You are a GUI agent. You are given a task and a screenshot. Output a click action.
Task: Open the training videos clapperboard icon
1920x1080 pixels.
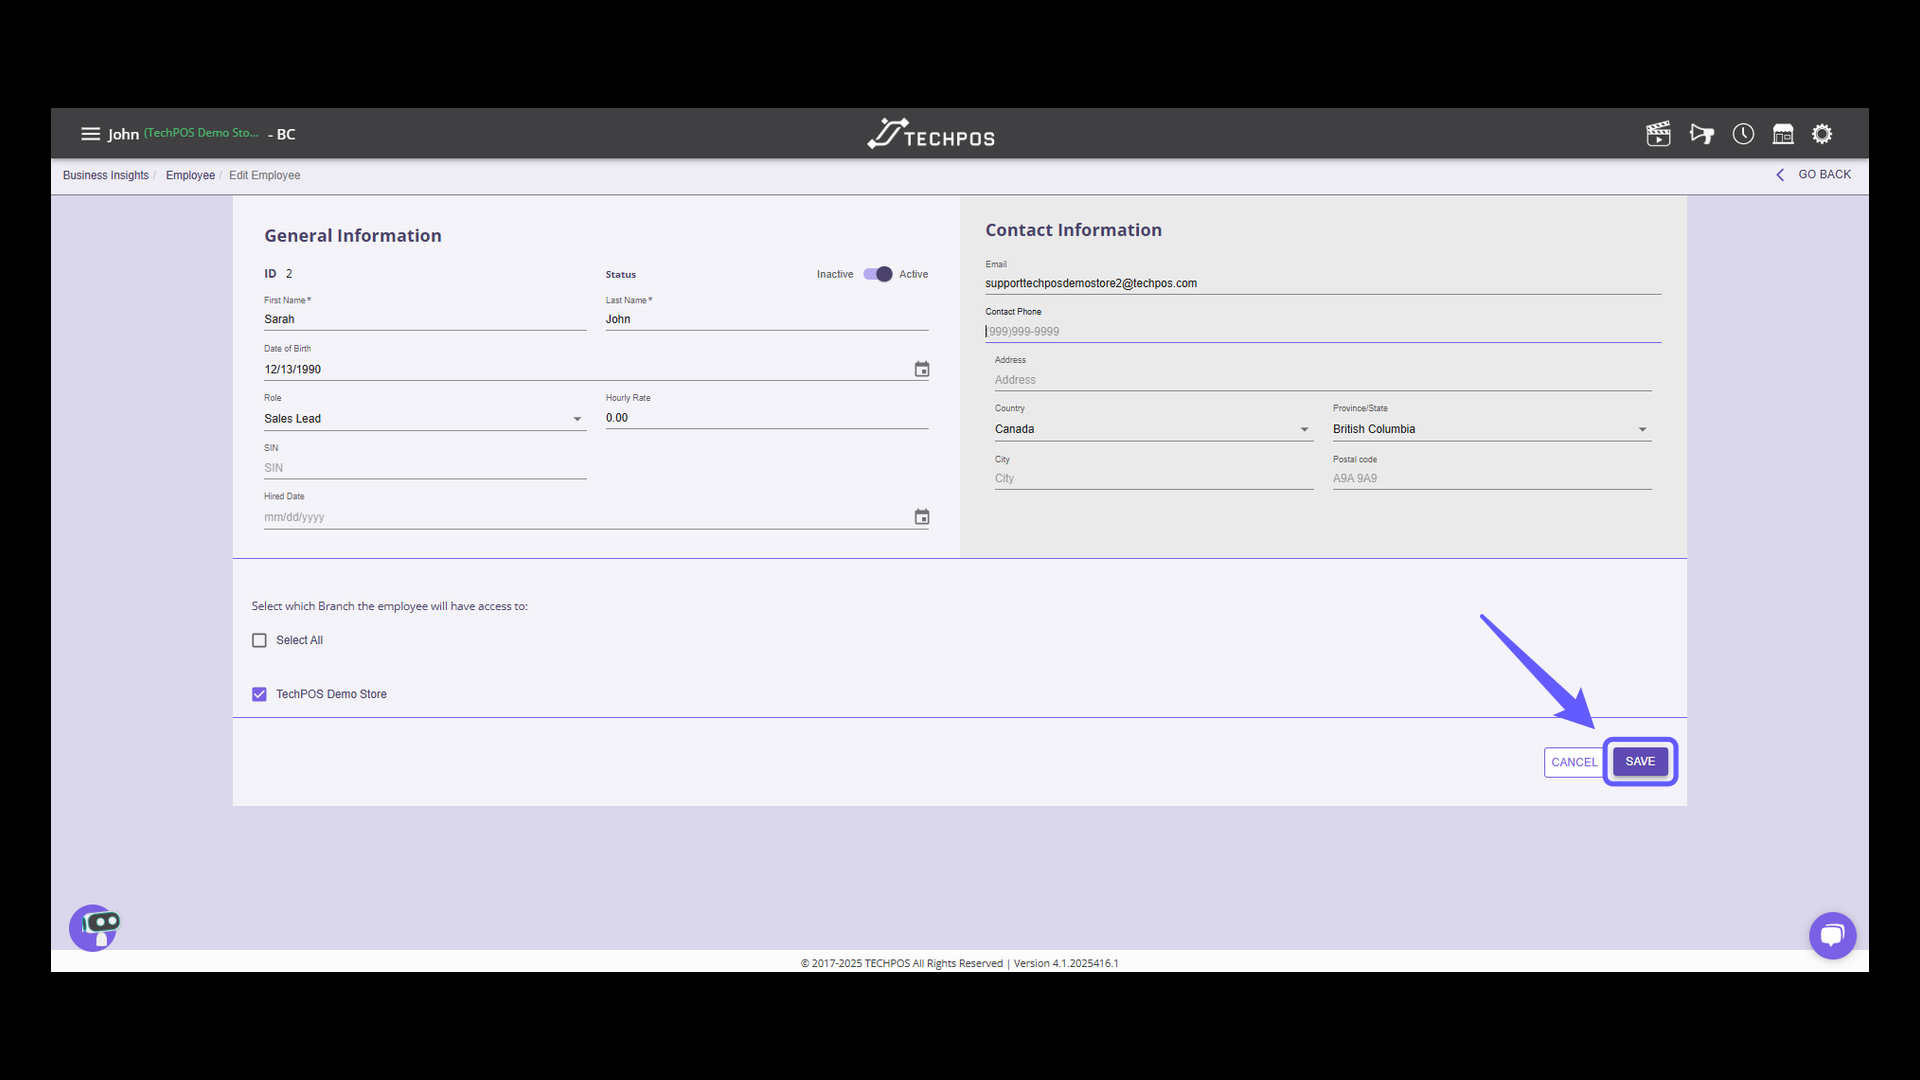(x=1658, y=133)
